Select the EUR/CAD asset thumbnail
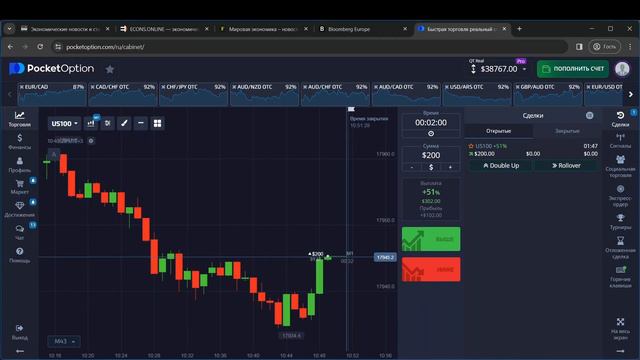The image size is (640, 360). pos(52,94)
